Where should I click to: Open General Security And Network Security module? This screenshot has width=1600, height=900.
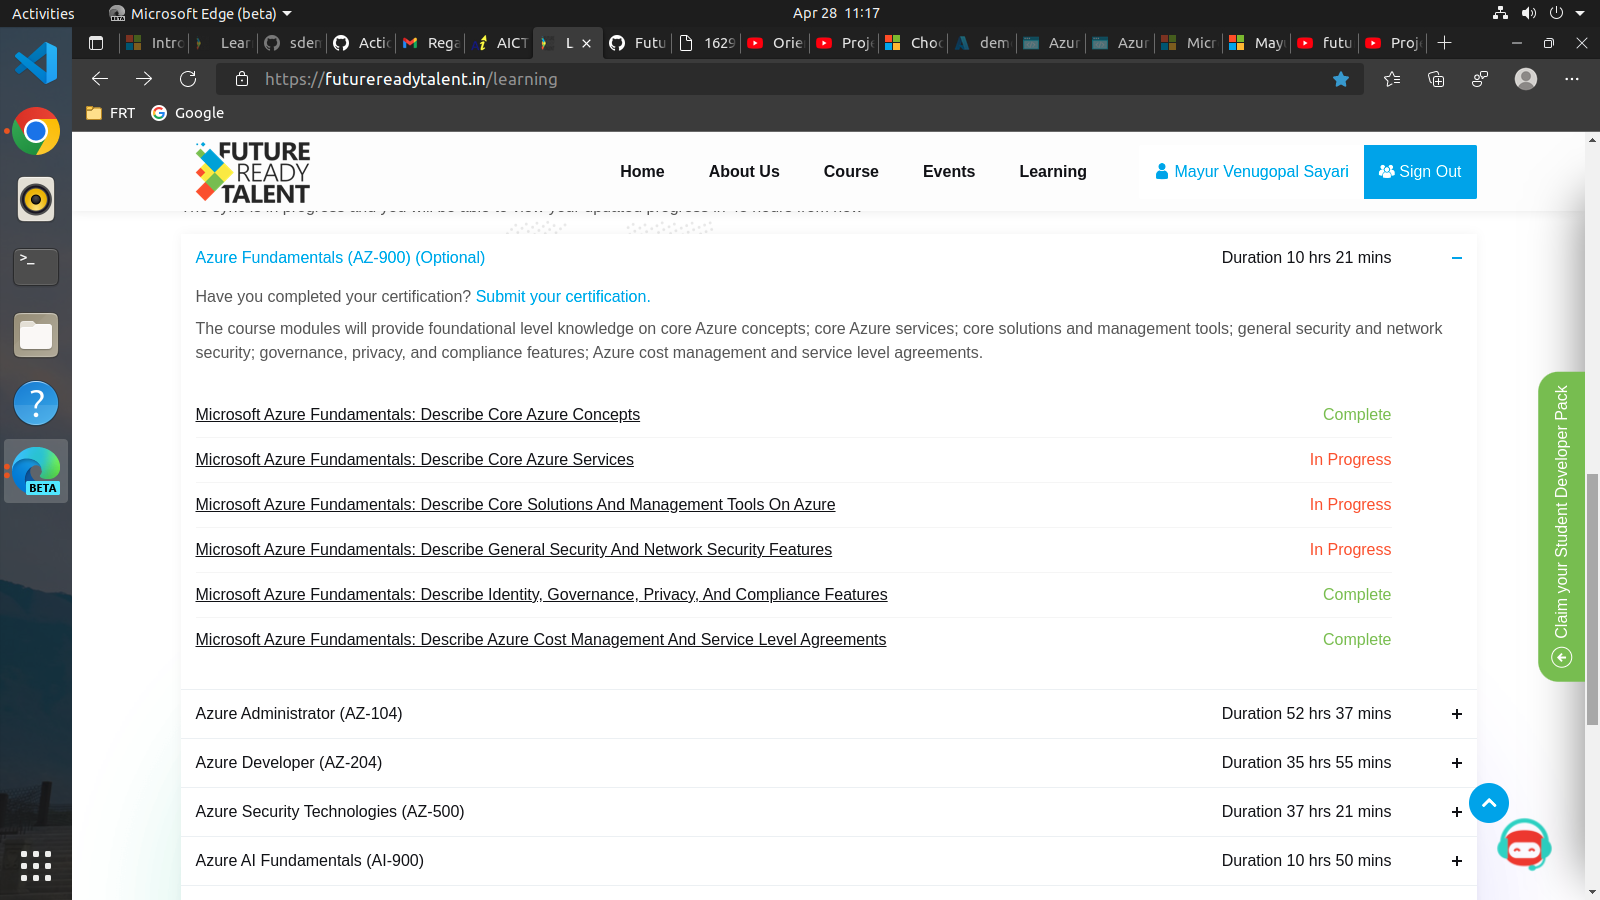(514, 550)
